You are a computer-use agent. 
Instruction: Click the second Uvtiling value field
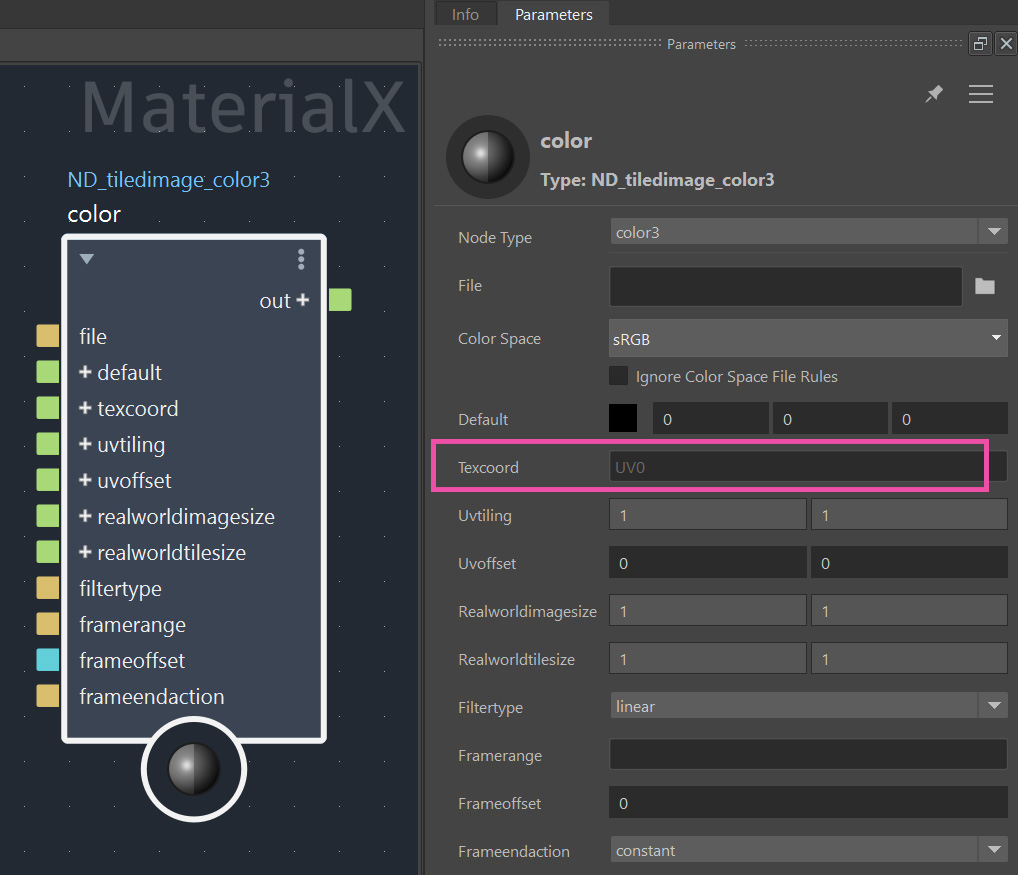pos(909,515)
